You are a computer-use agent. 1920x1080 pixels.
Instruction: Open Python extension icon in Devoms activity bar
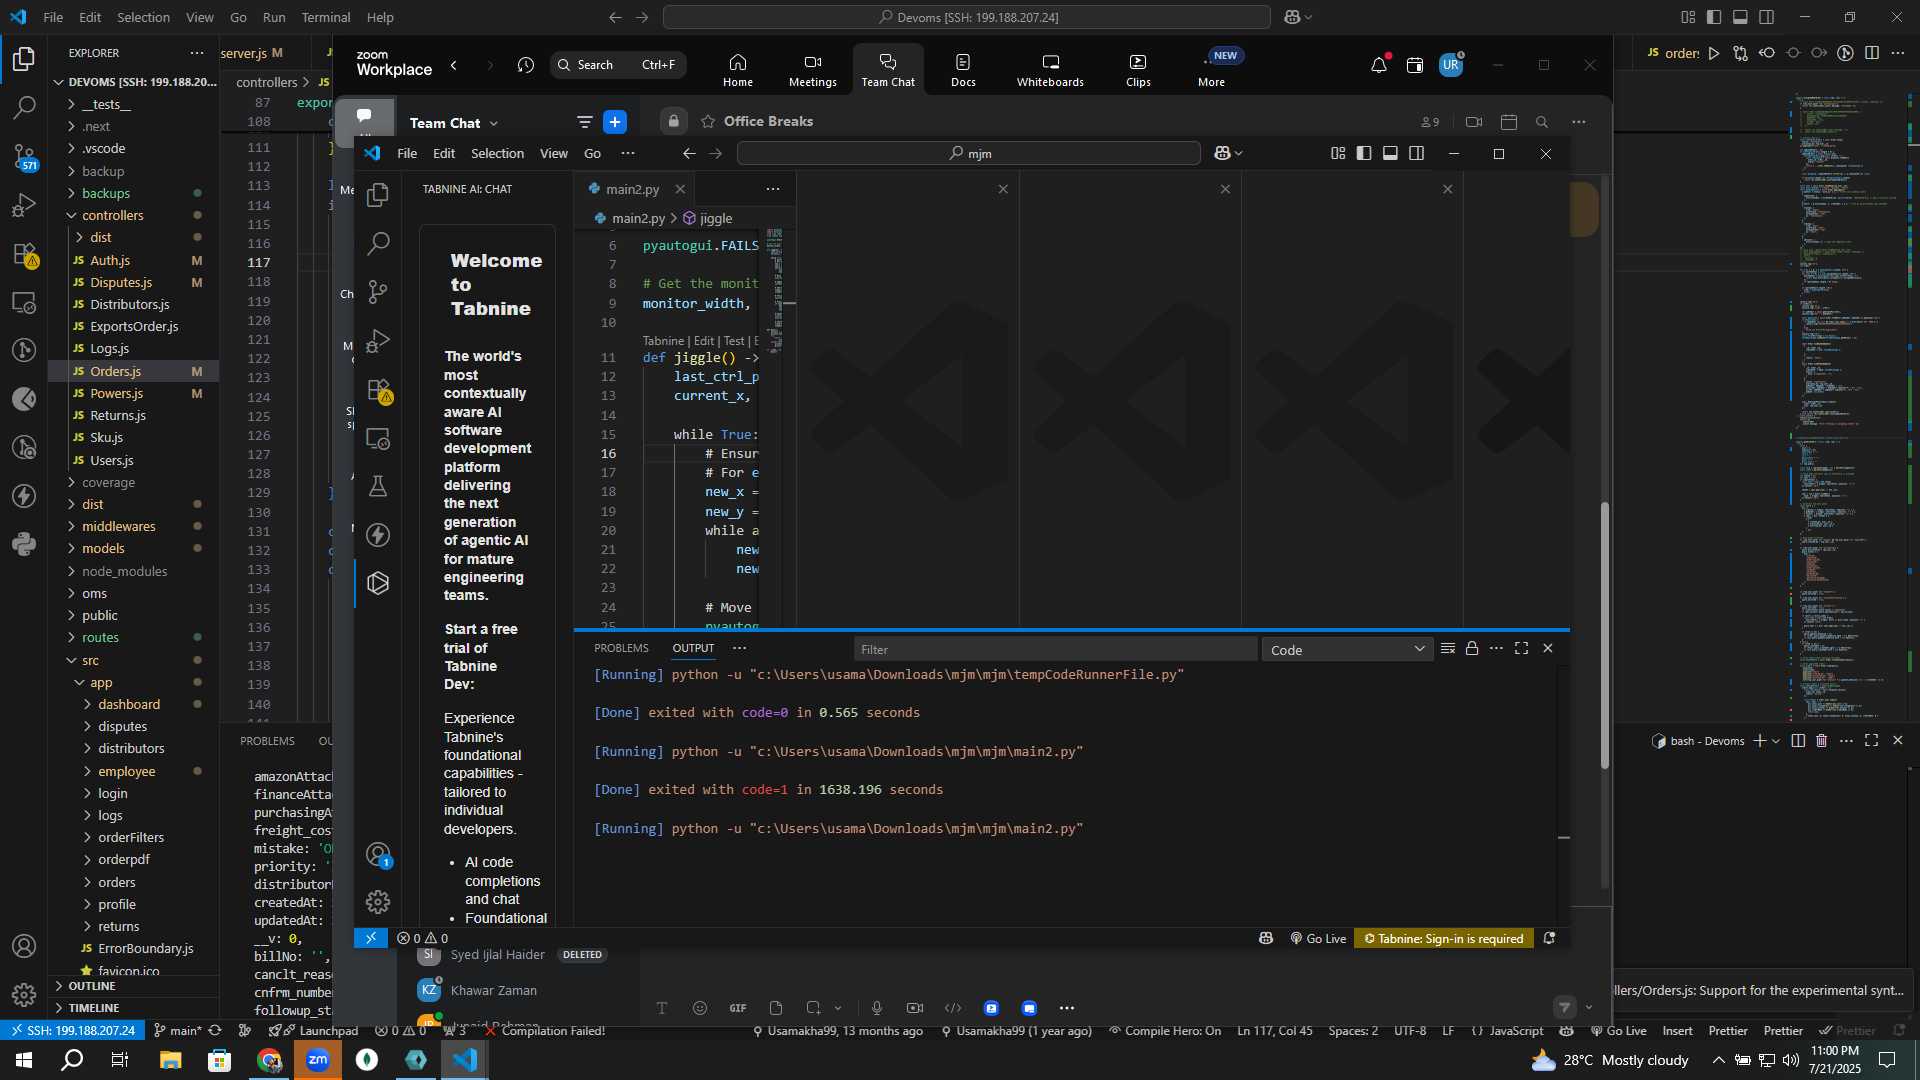[24, 545]
